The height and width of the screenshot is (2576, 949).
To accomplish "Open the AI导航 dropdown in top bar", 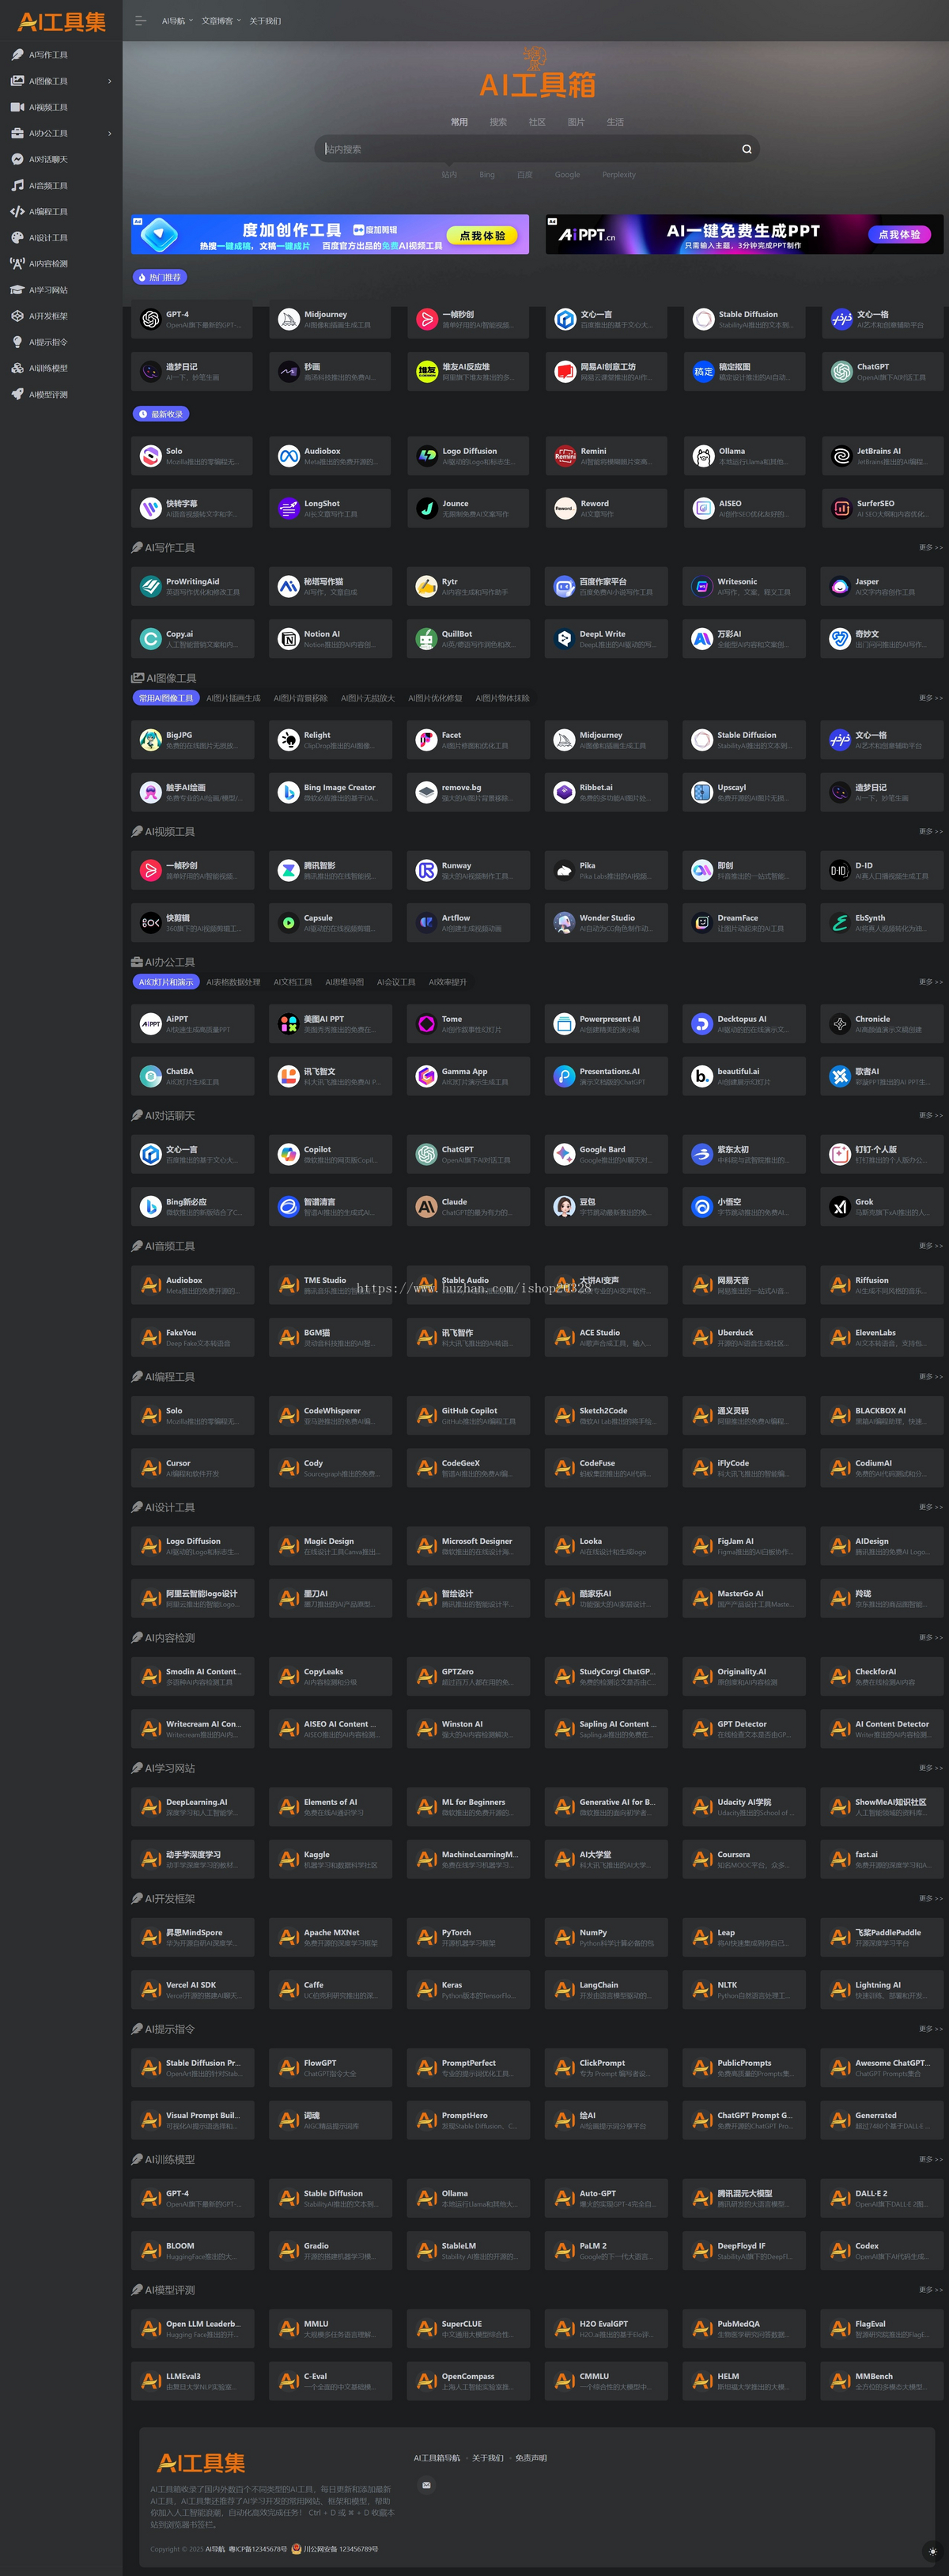I will coord(177,21).
